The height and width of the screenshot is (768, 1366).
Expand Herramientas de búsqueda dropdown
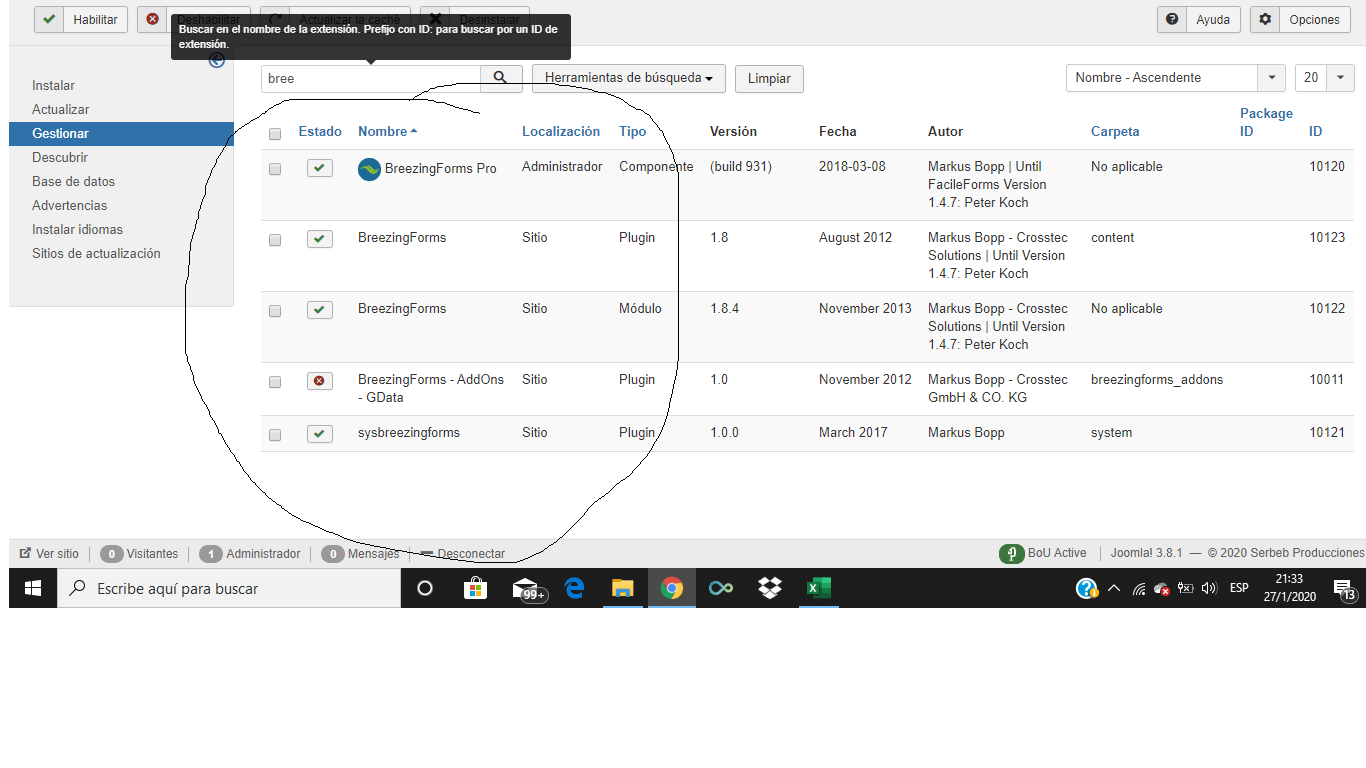click(x=628, y=78)
